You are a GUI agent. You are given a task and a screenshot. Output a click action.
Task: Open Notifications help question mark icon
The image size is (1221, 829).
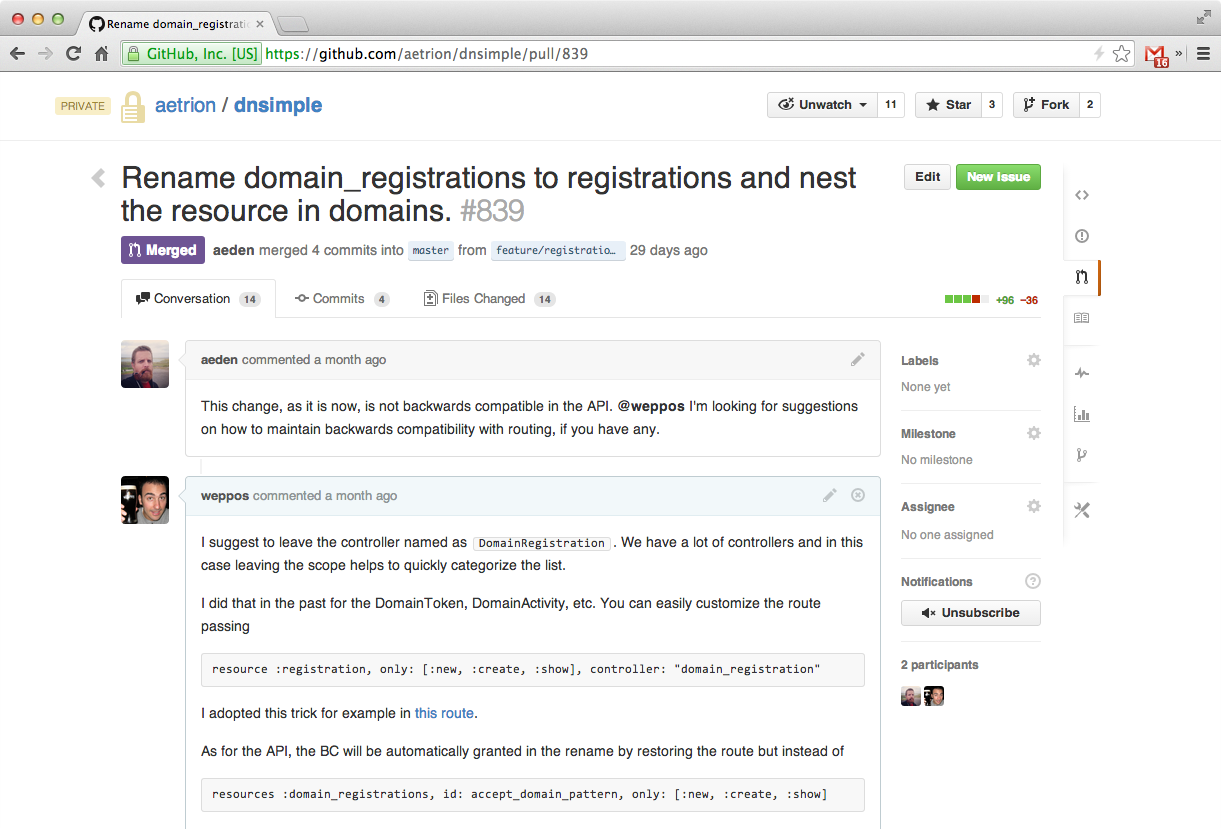point(1033,581)
